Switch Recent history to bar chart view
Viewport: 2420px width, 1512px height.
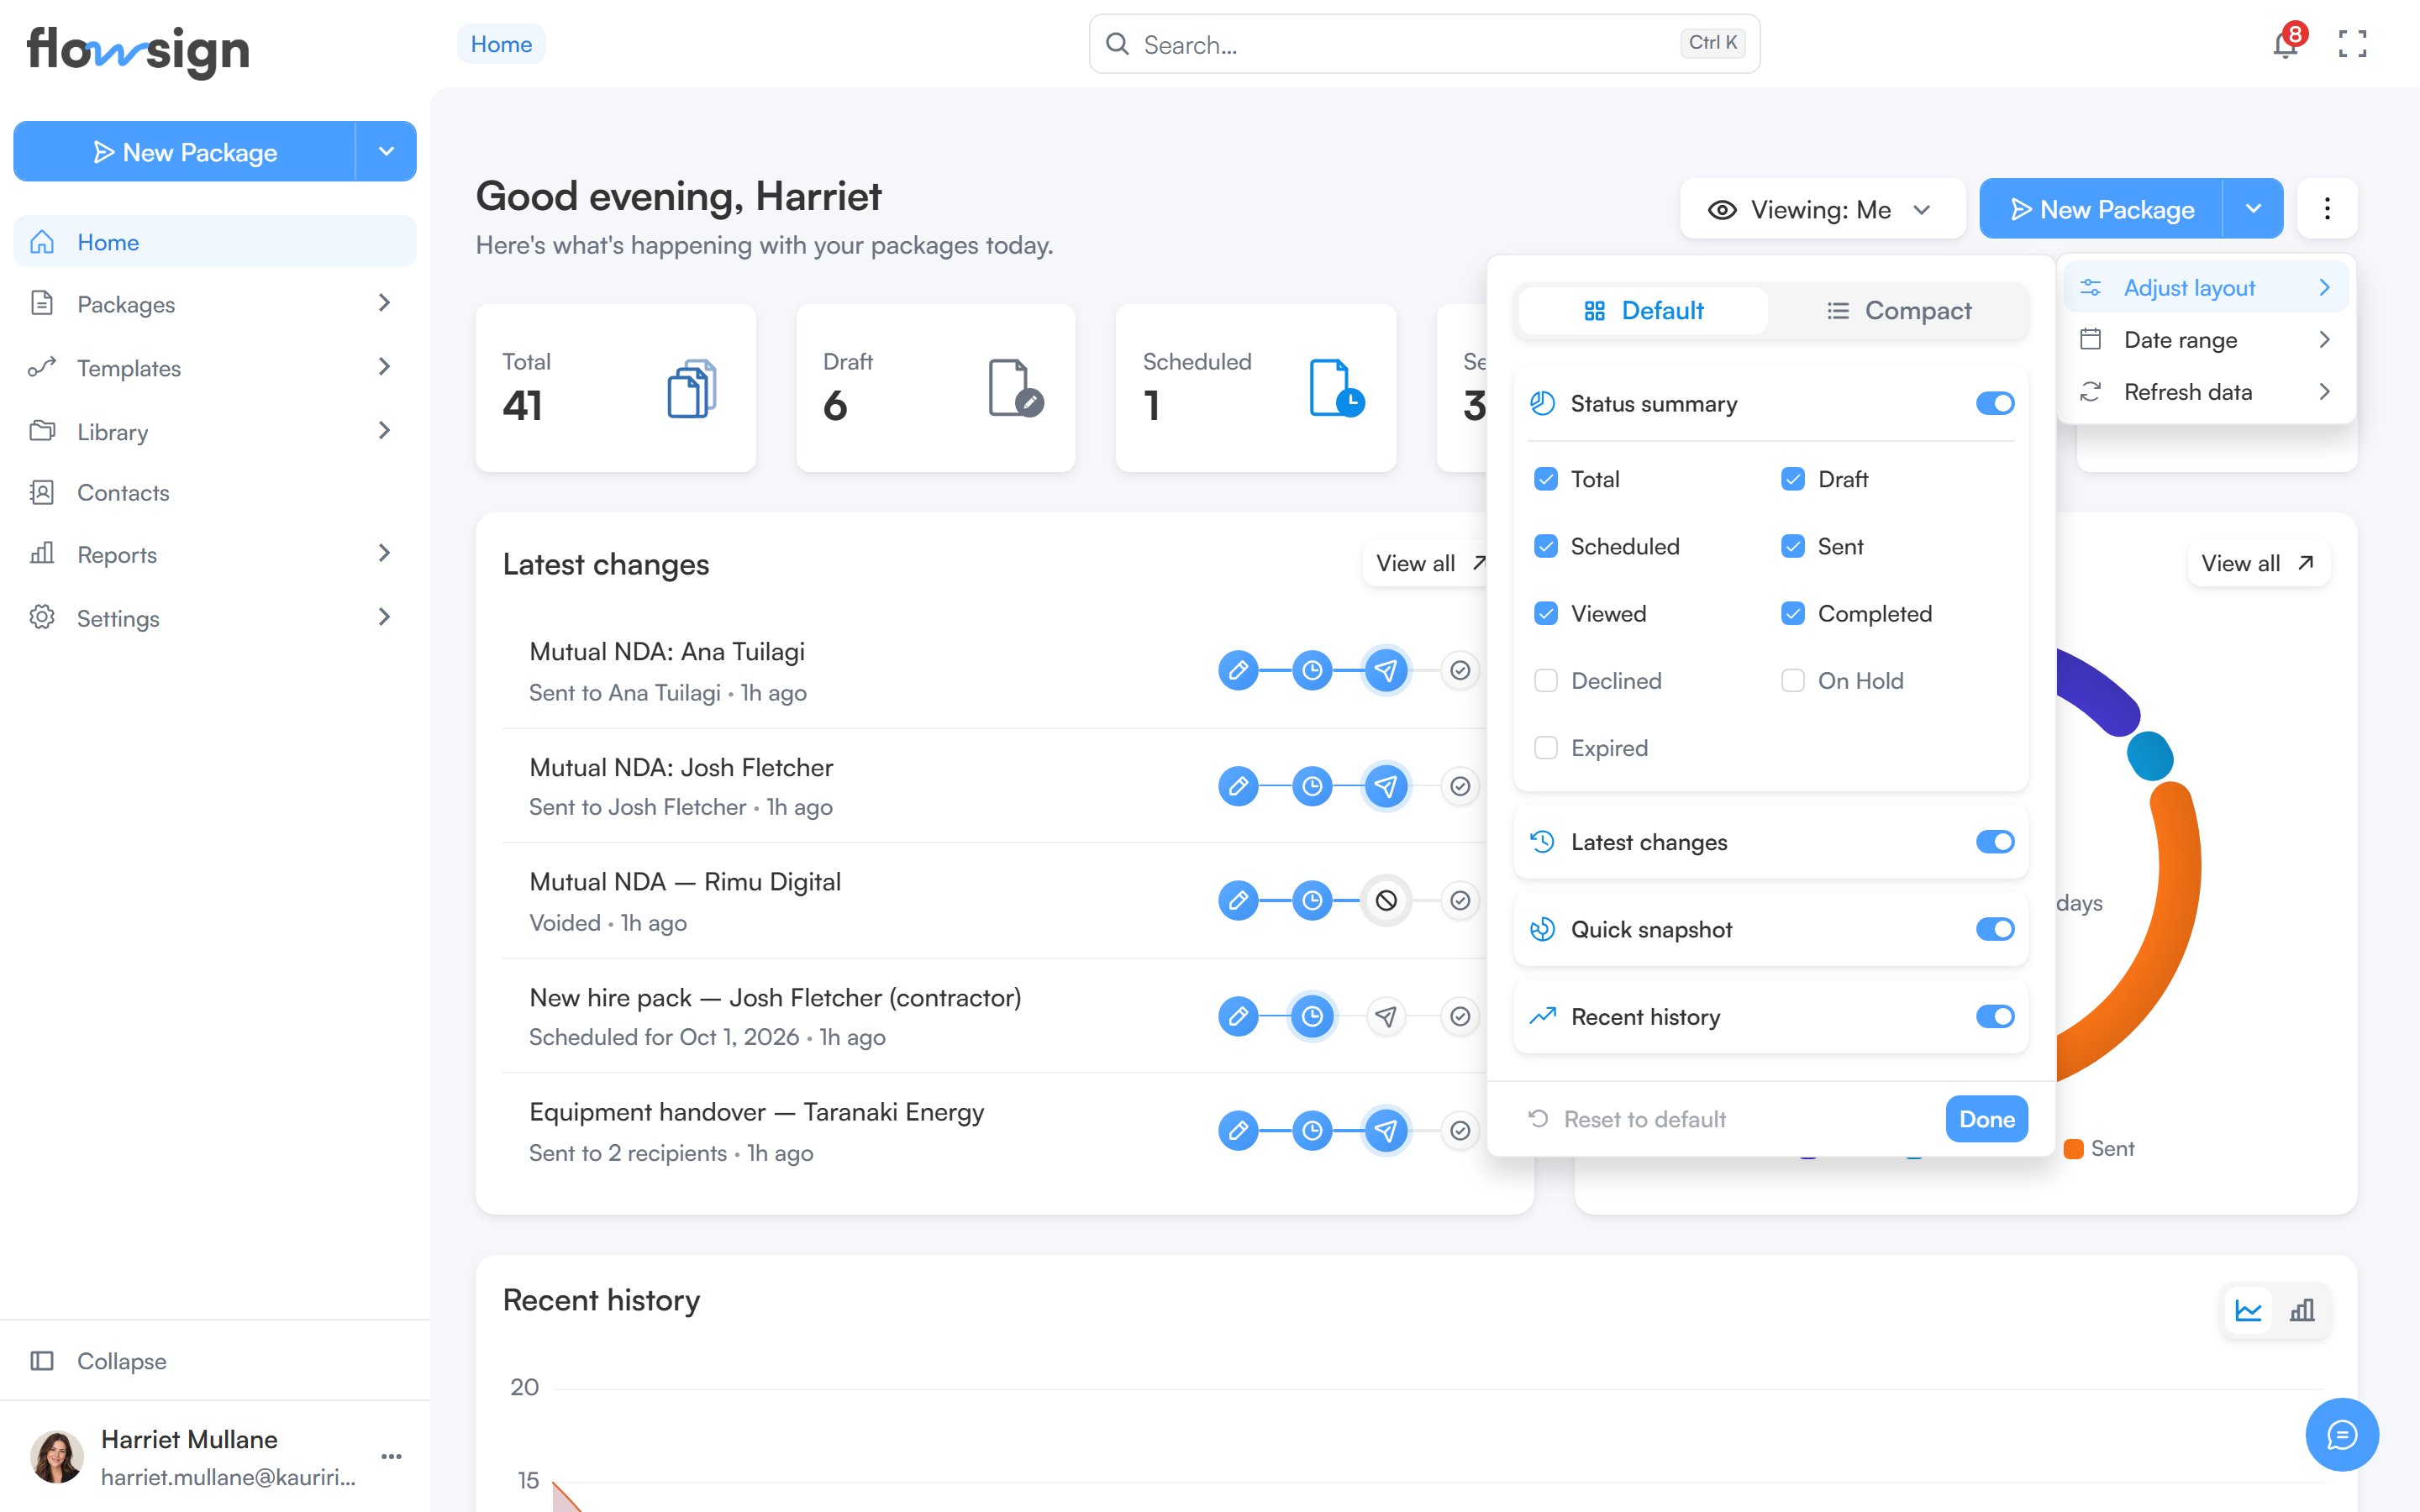tap(2302, 1310)
